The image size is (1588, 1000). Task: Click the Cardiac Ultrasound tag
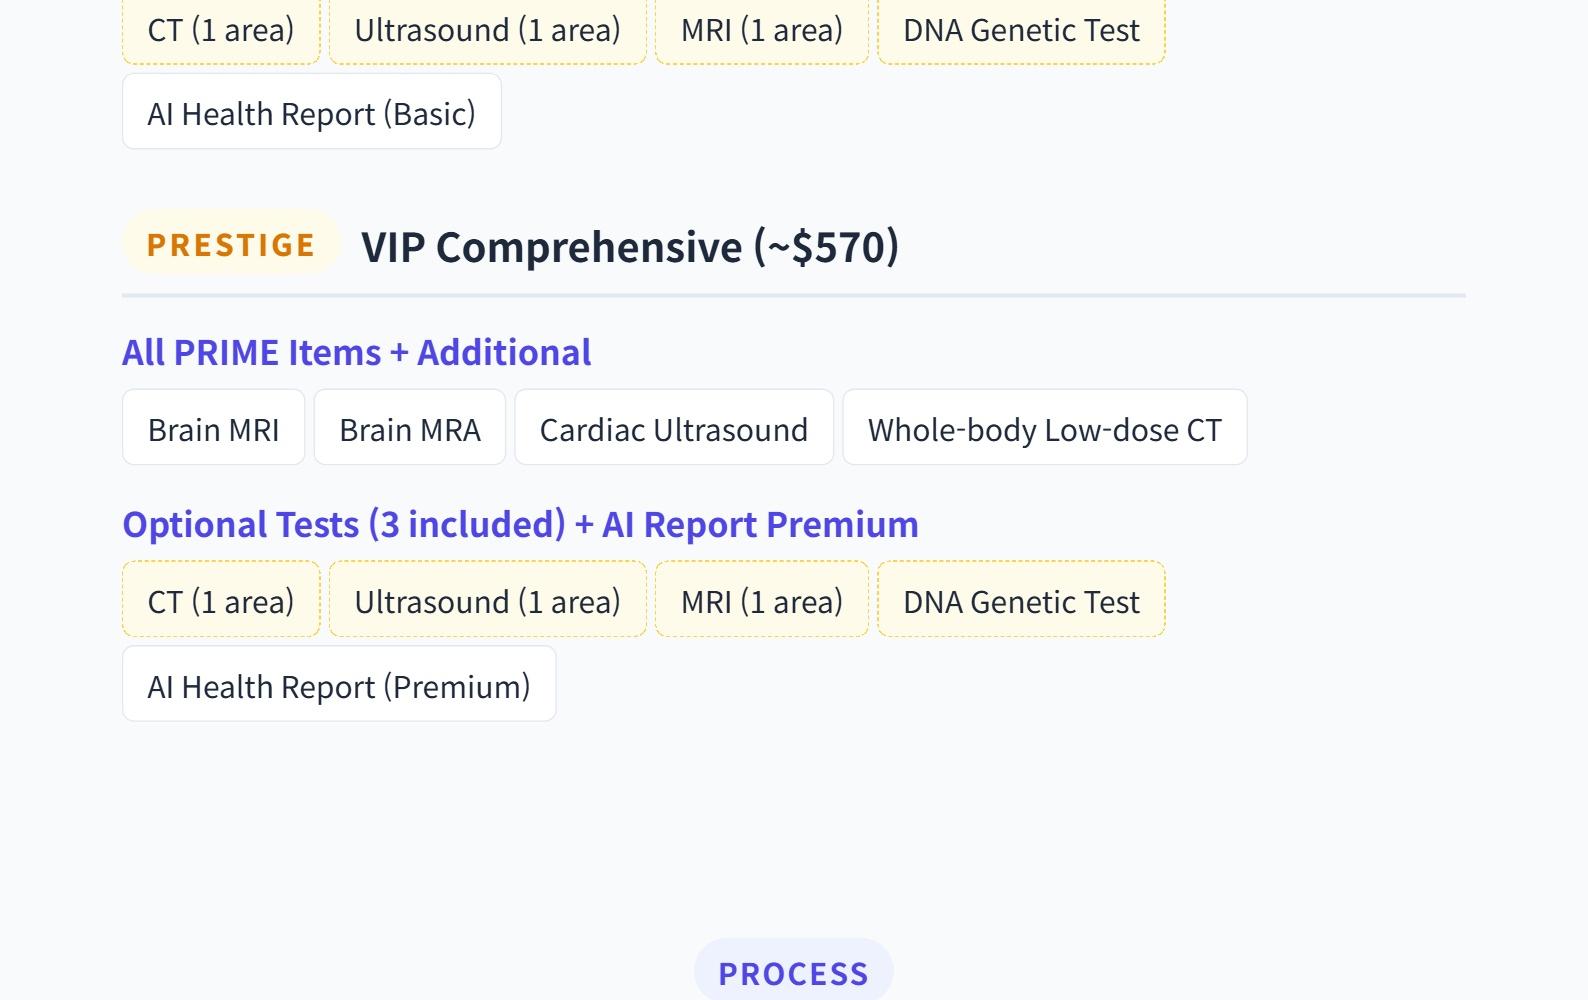tap(673, 428)
